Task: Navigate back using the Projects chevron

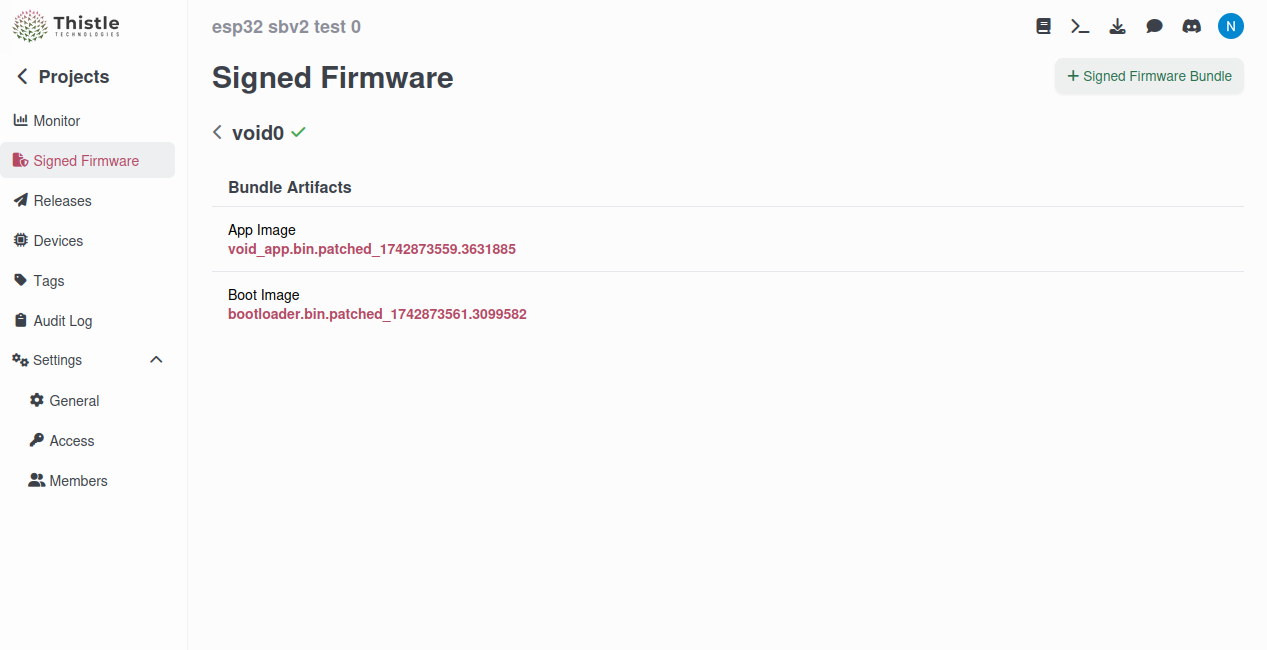Action: click(20, 76)
